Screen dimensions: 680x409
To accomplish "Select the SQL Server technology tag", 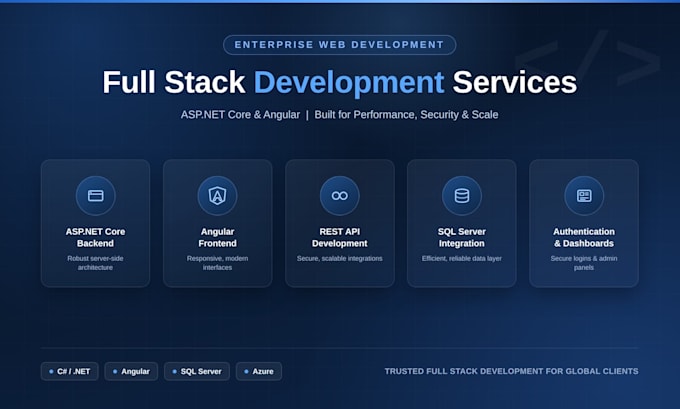I will point(196,371).
